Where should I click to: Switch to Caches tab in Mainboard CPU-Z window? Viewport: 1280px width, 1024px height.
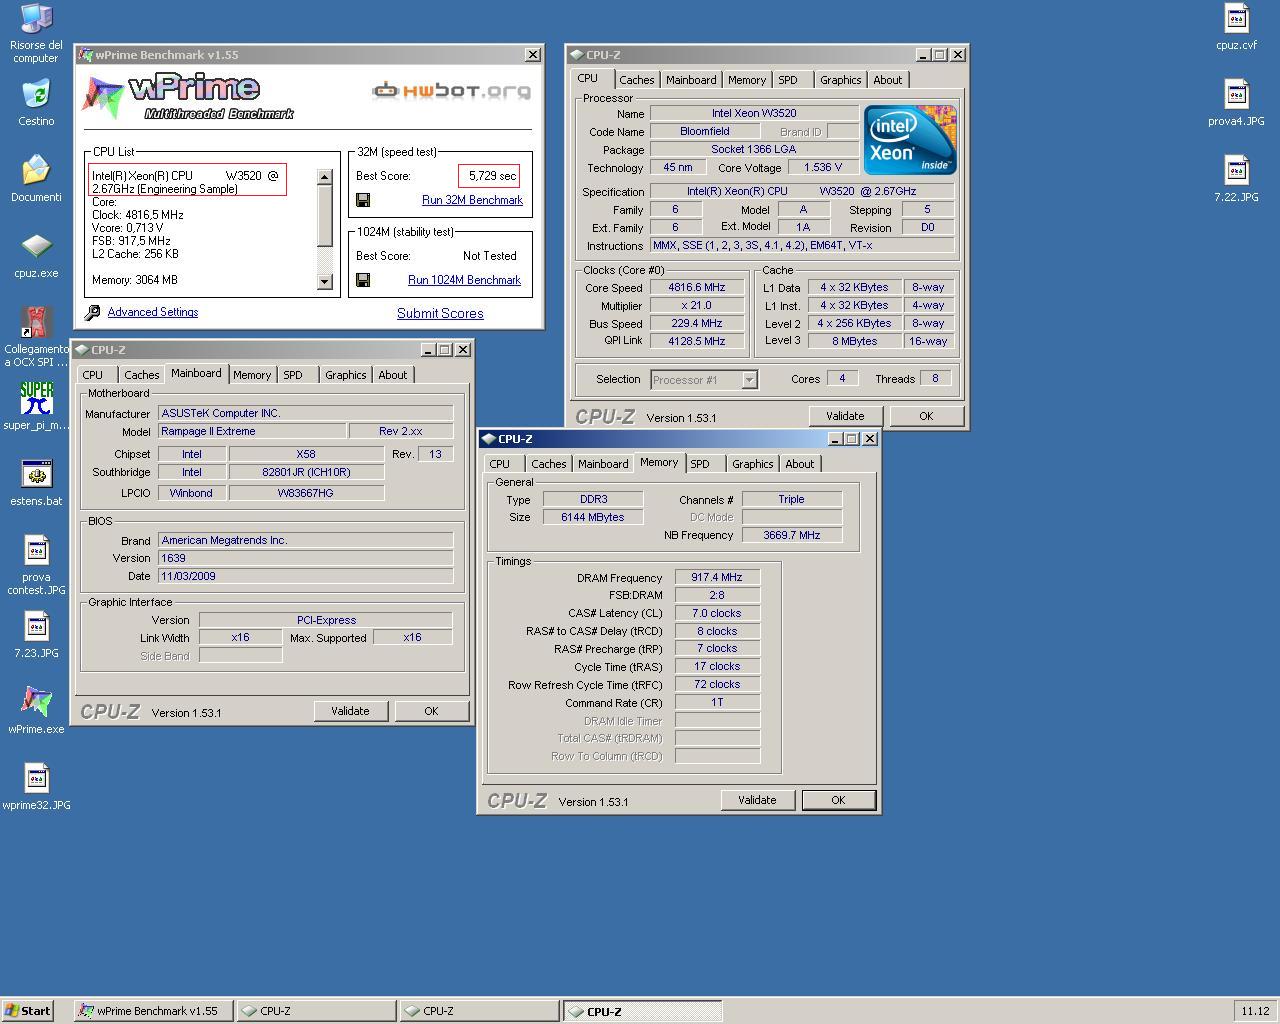(141, 375)
